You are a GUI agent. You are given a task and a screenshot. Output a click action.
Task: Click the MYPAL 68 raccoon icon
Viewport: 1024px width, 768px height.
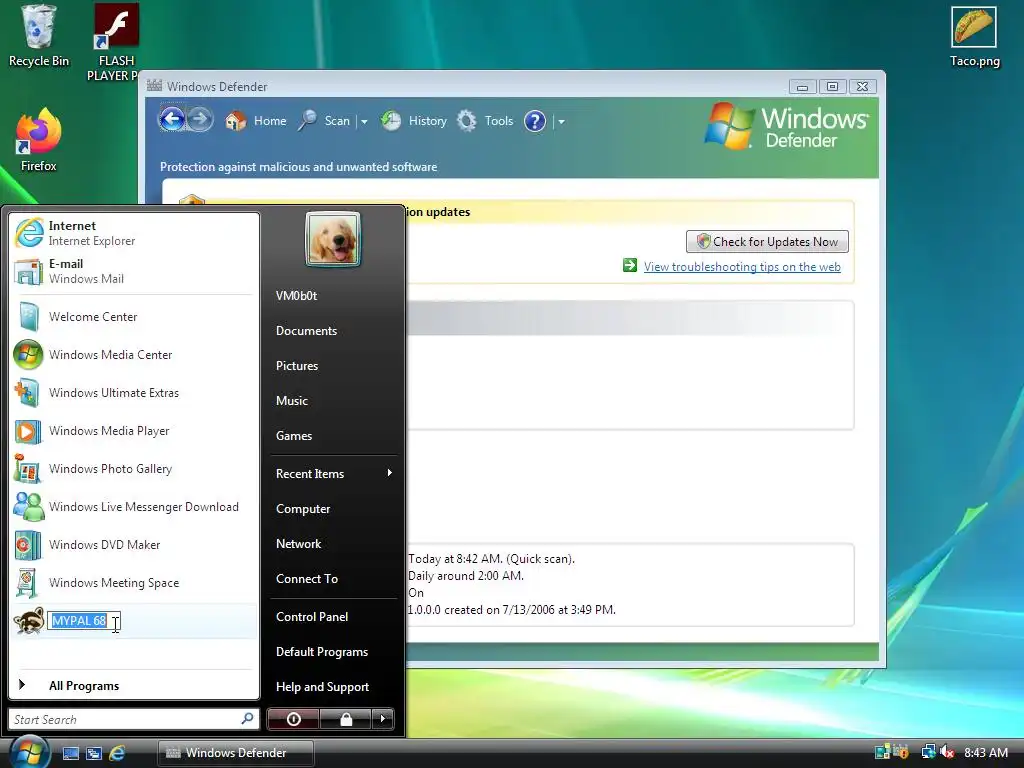(29, 620)
